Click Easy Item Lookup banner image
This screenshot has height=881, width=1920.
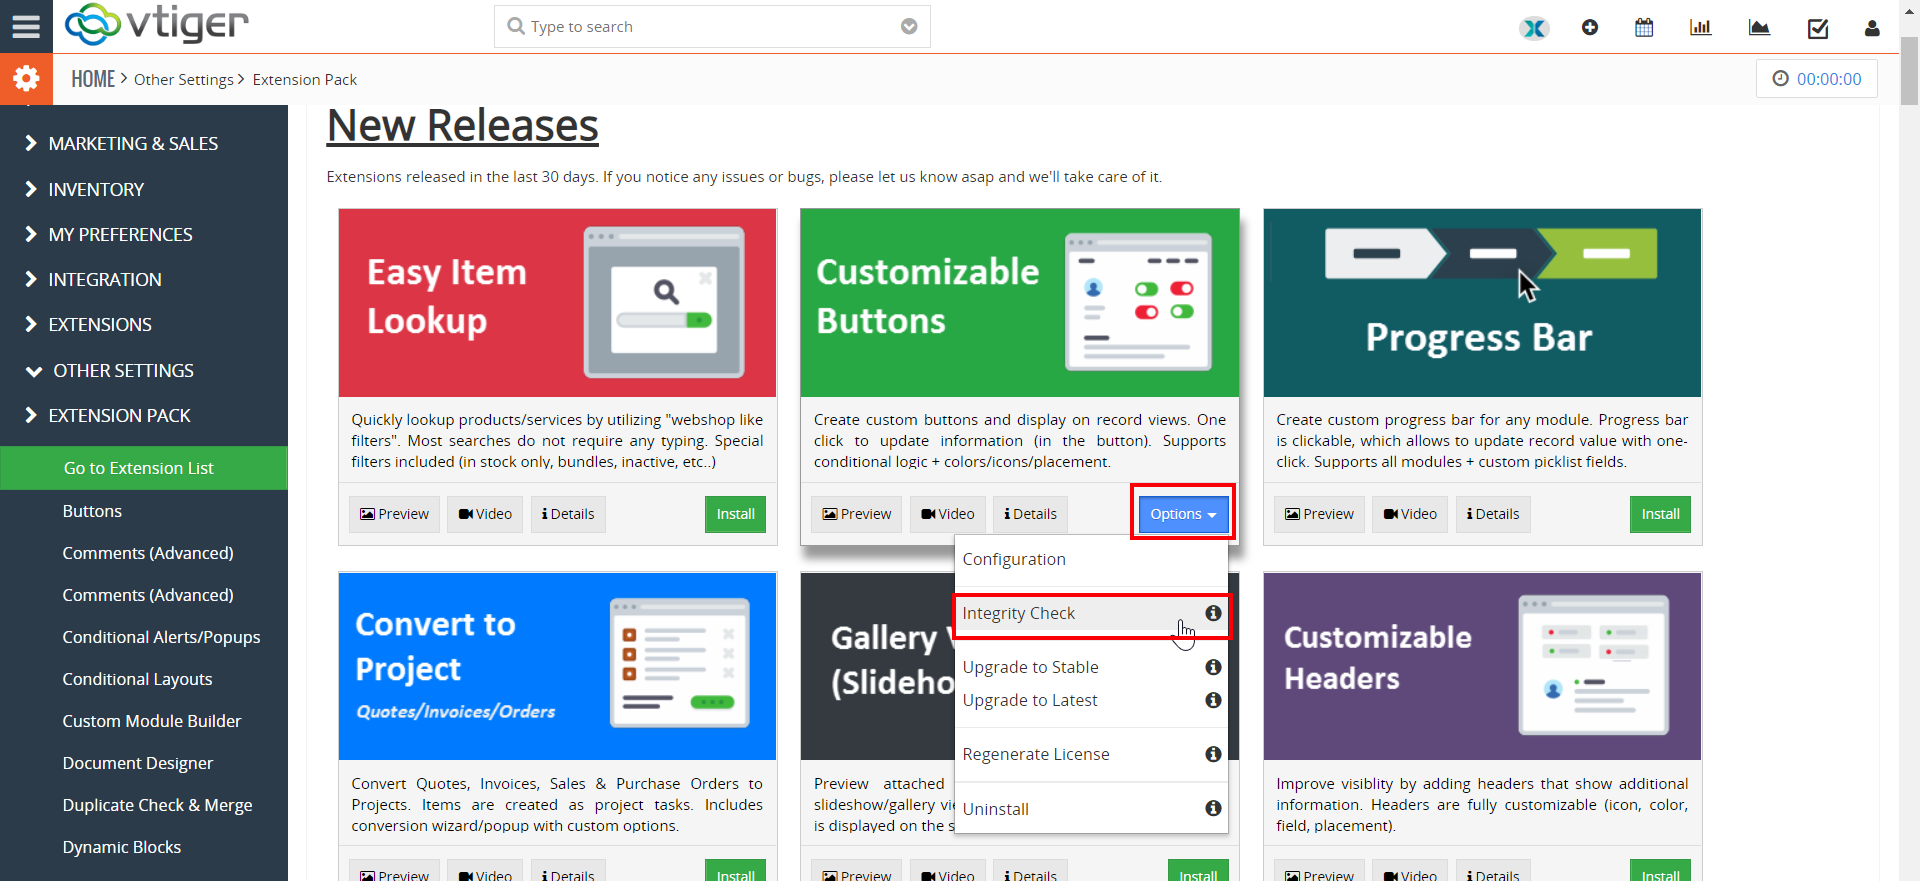click(558, 303)
